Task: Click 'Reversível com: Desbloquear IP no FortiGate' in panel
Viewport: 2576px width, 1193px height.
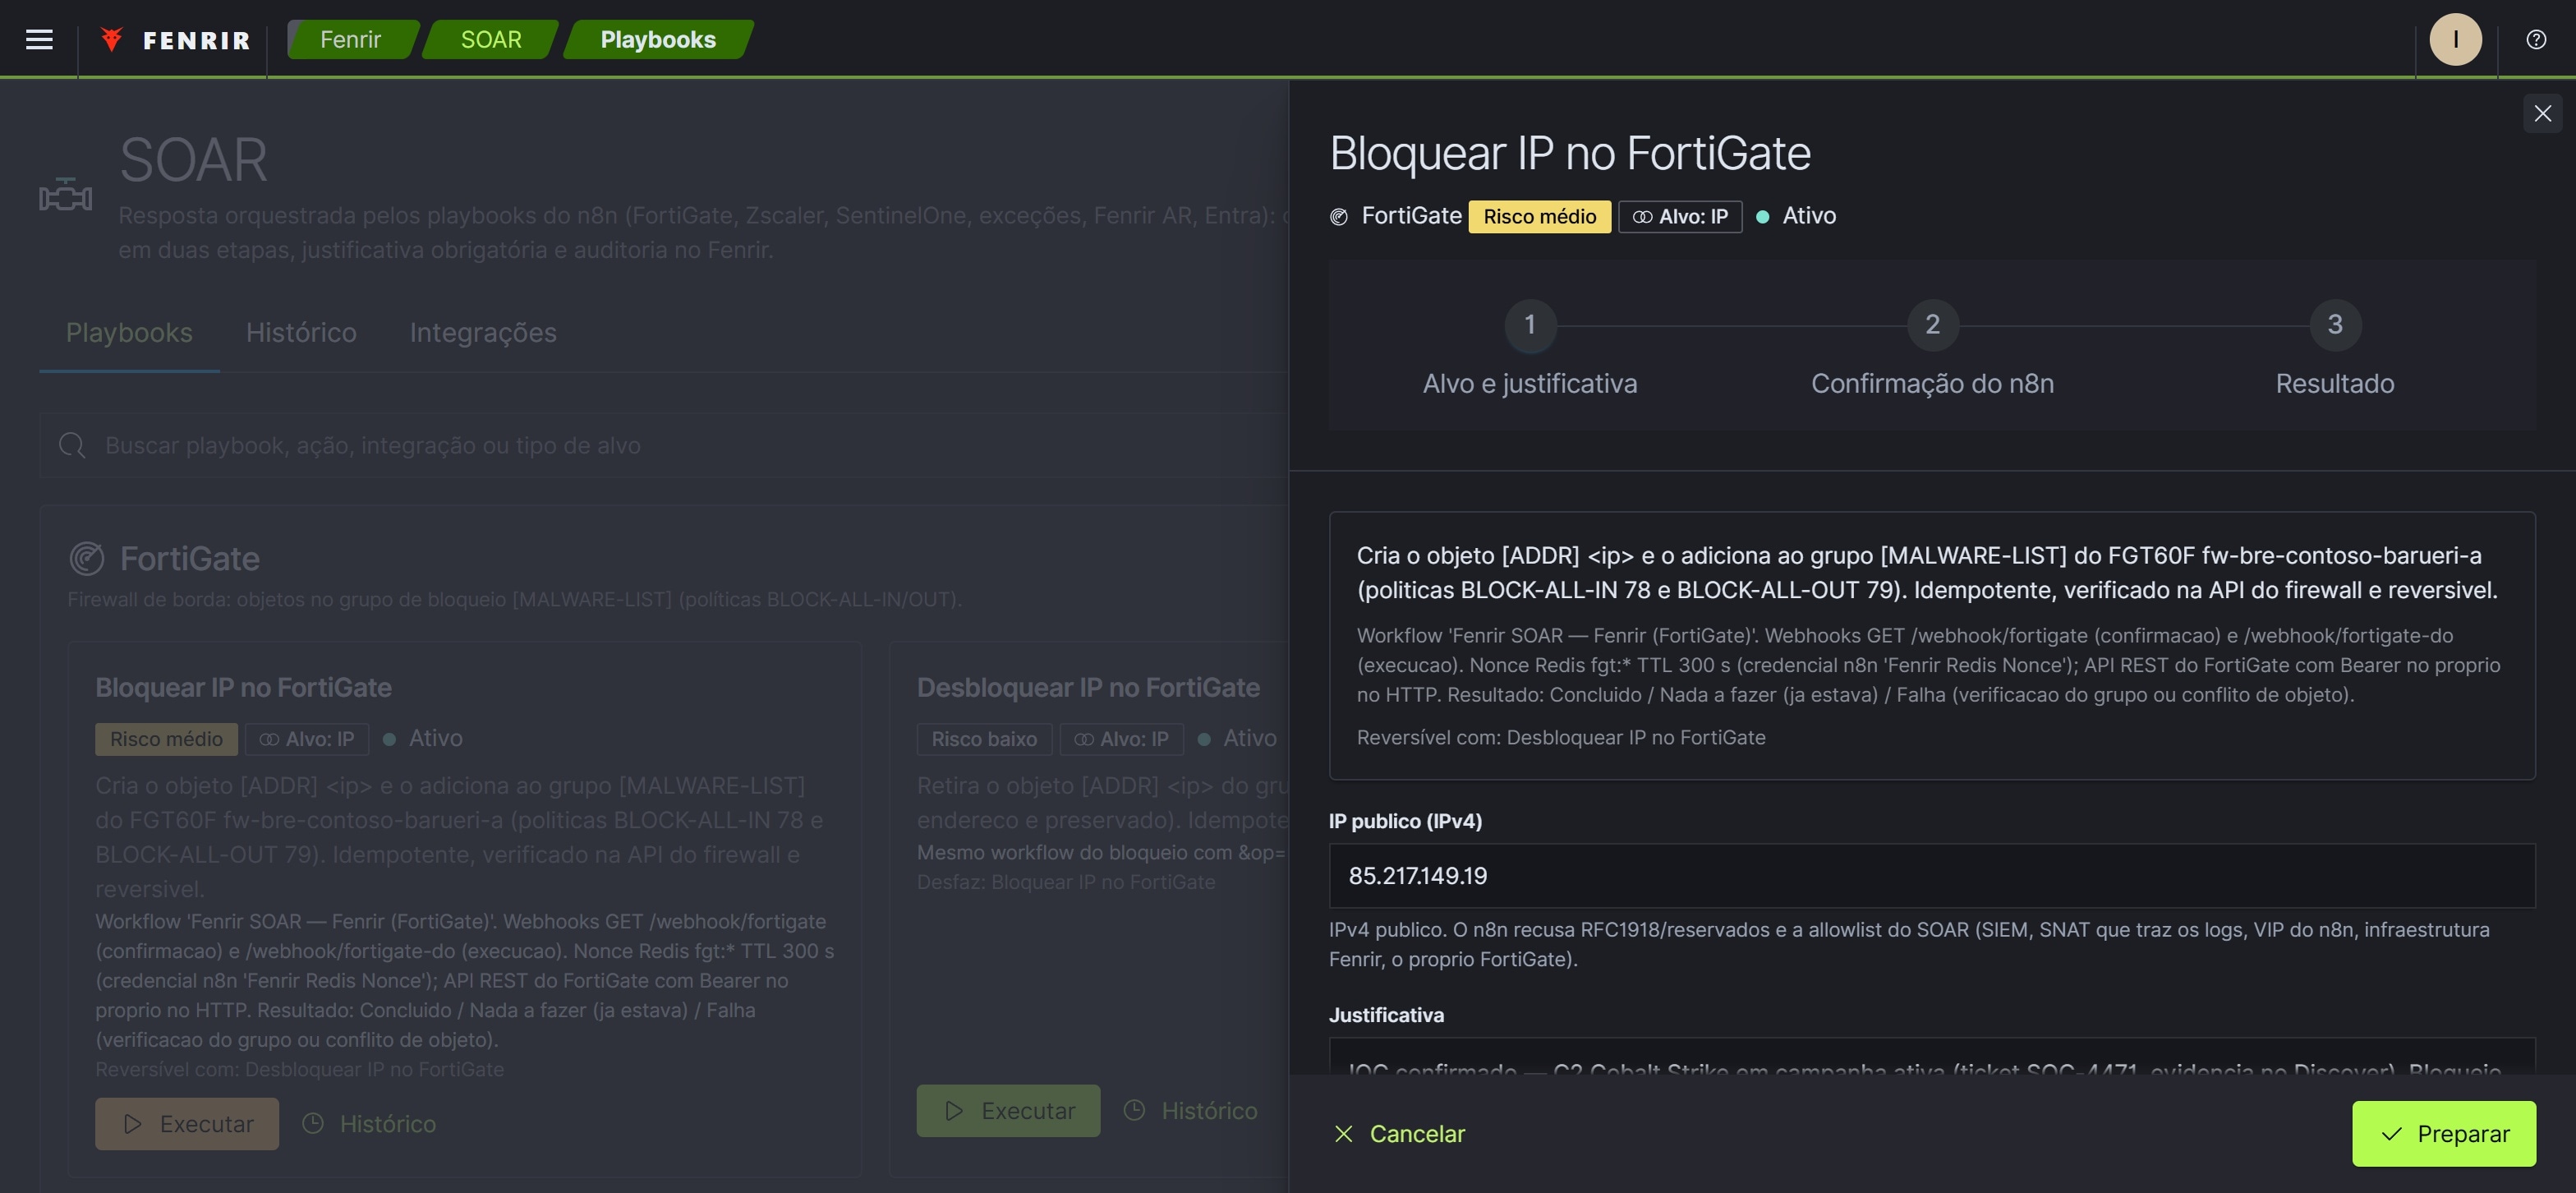Action: coord(1561,737)
